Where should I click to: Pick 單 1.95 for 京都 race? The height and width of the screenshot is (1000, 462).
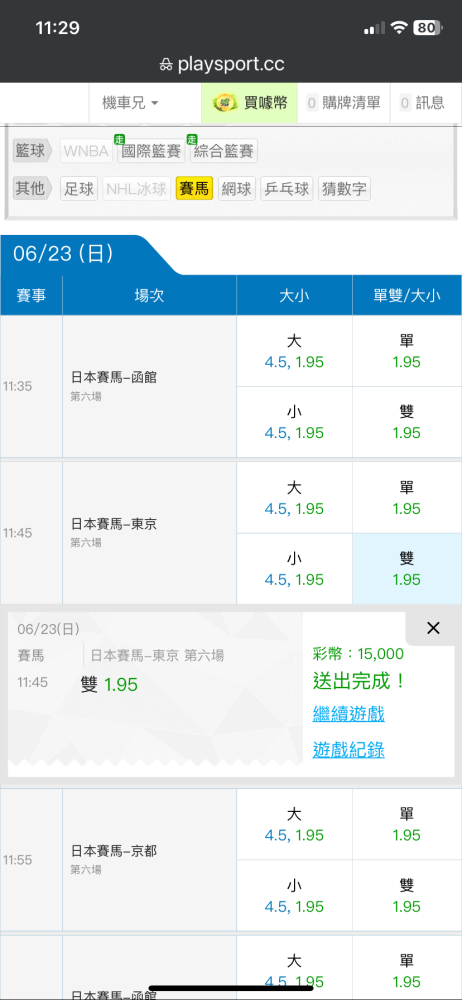coord(406,824)
